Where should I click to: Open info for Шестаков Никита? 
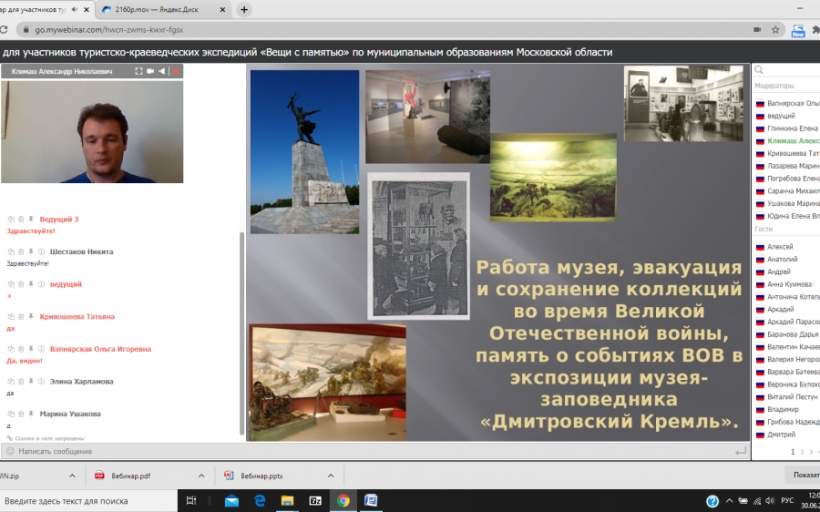[x=41, y=252]
